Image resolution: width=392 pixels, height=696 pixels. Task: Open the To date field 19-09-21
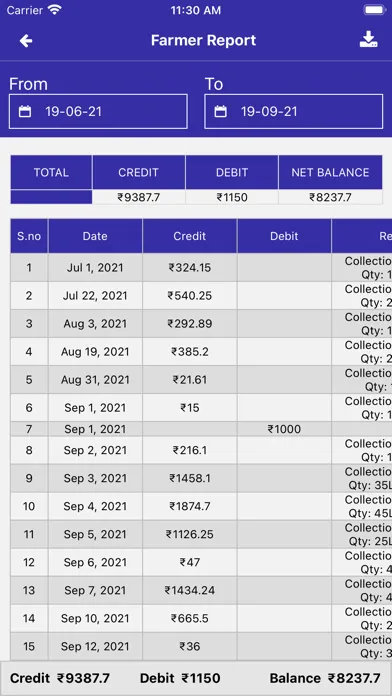click(293, 111)
